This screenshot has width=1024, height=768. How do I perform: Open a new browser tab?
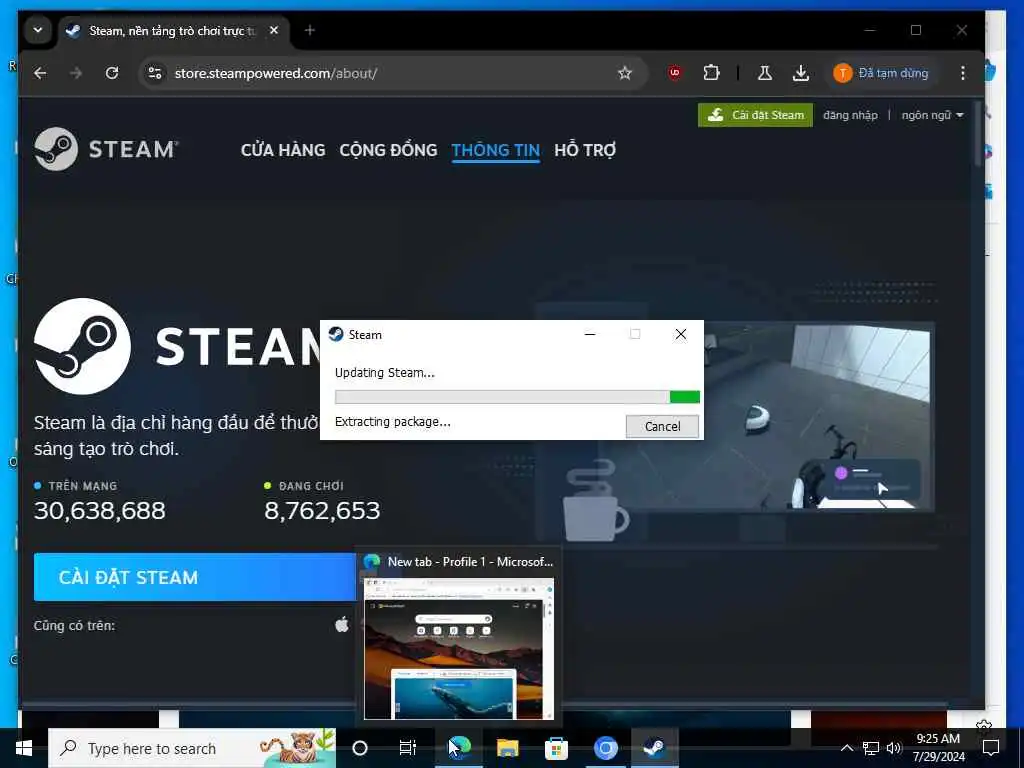tap(310, 30)
